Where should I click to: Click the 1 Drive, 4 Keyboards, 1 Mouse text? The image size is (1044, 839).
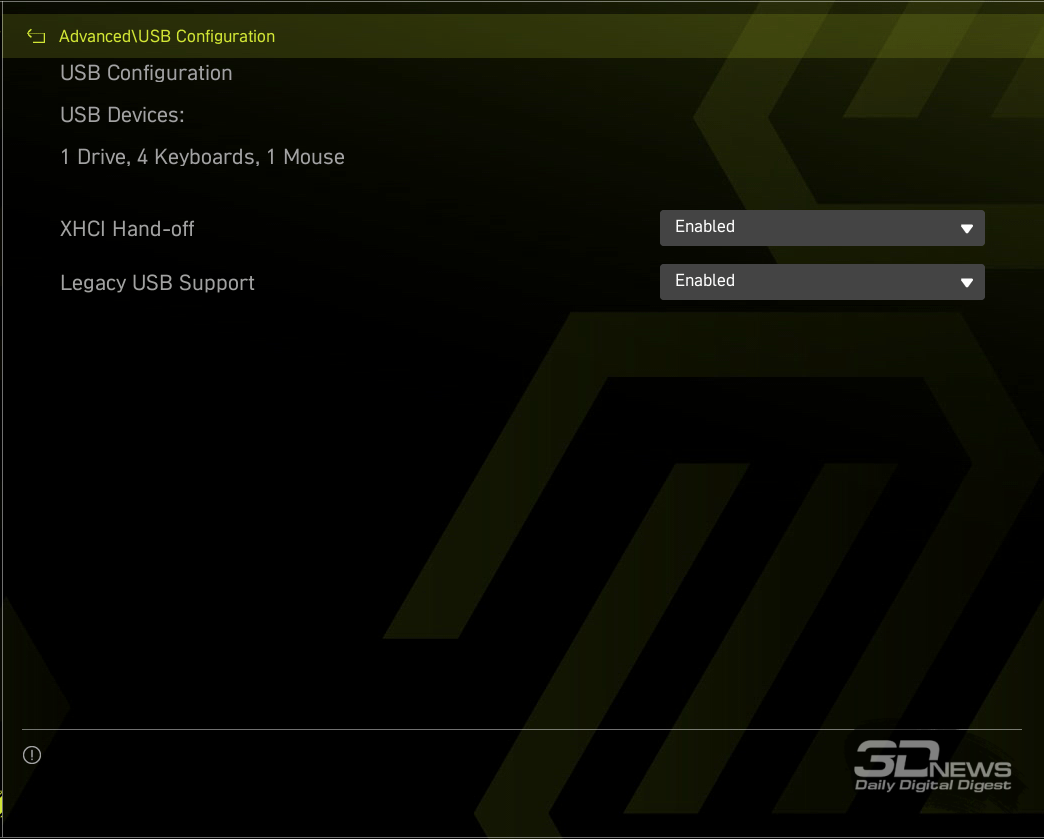(x=202, y=157)
